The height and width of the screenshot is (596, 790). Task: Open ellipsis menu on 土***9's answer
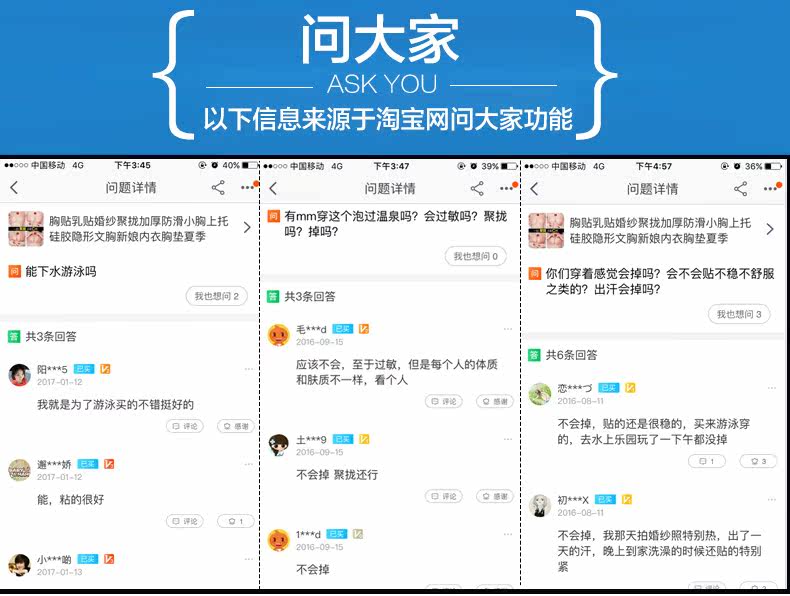pos(507,439)
